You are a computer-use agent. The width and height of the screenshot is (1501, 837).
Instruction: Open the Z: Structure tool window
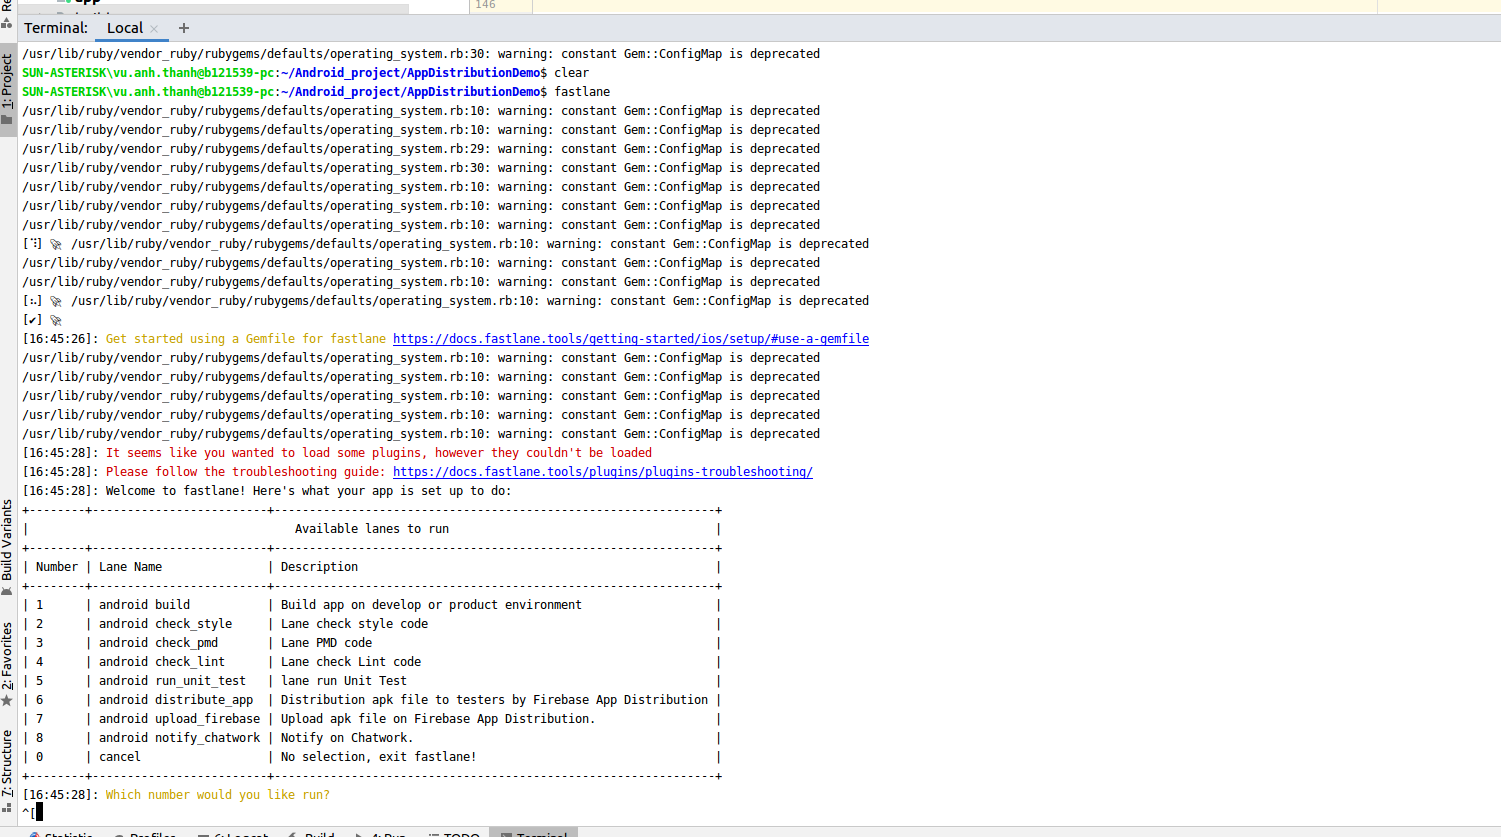(x=8, y=771)
